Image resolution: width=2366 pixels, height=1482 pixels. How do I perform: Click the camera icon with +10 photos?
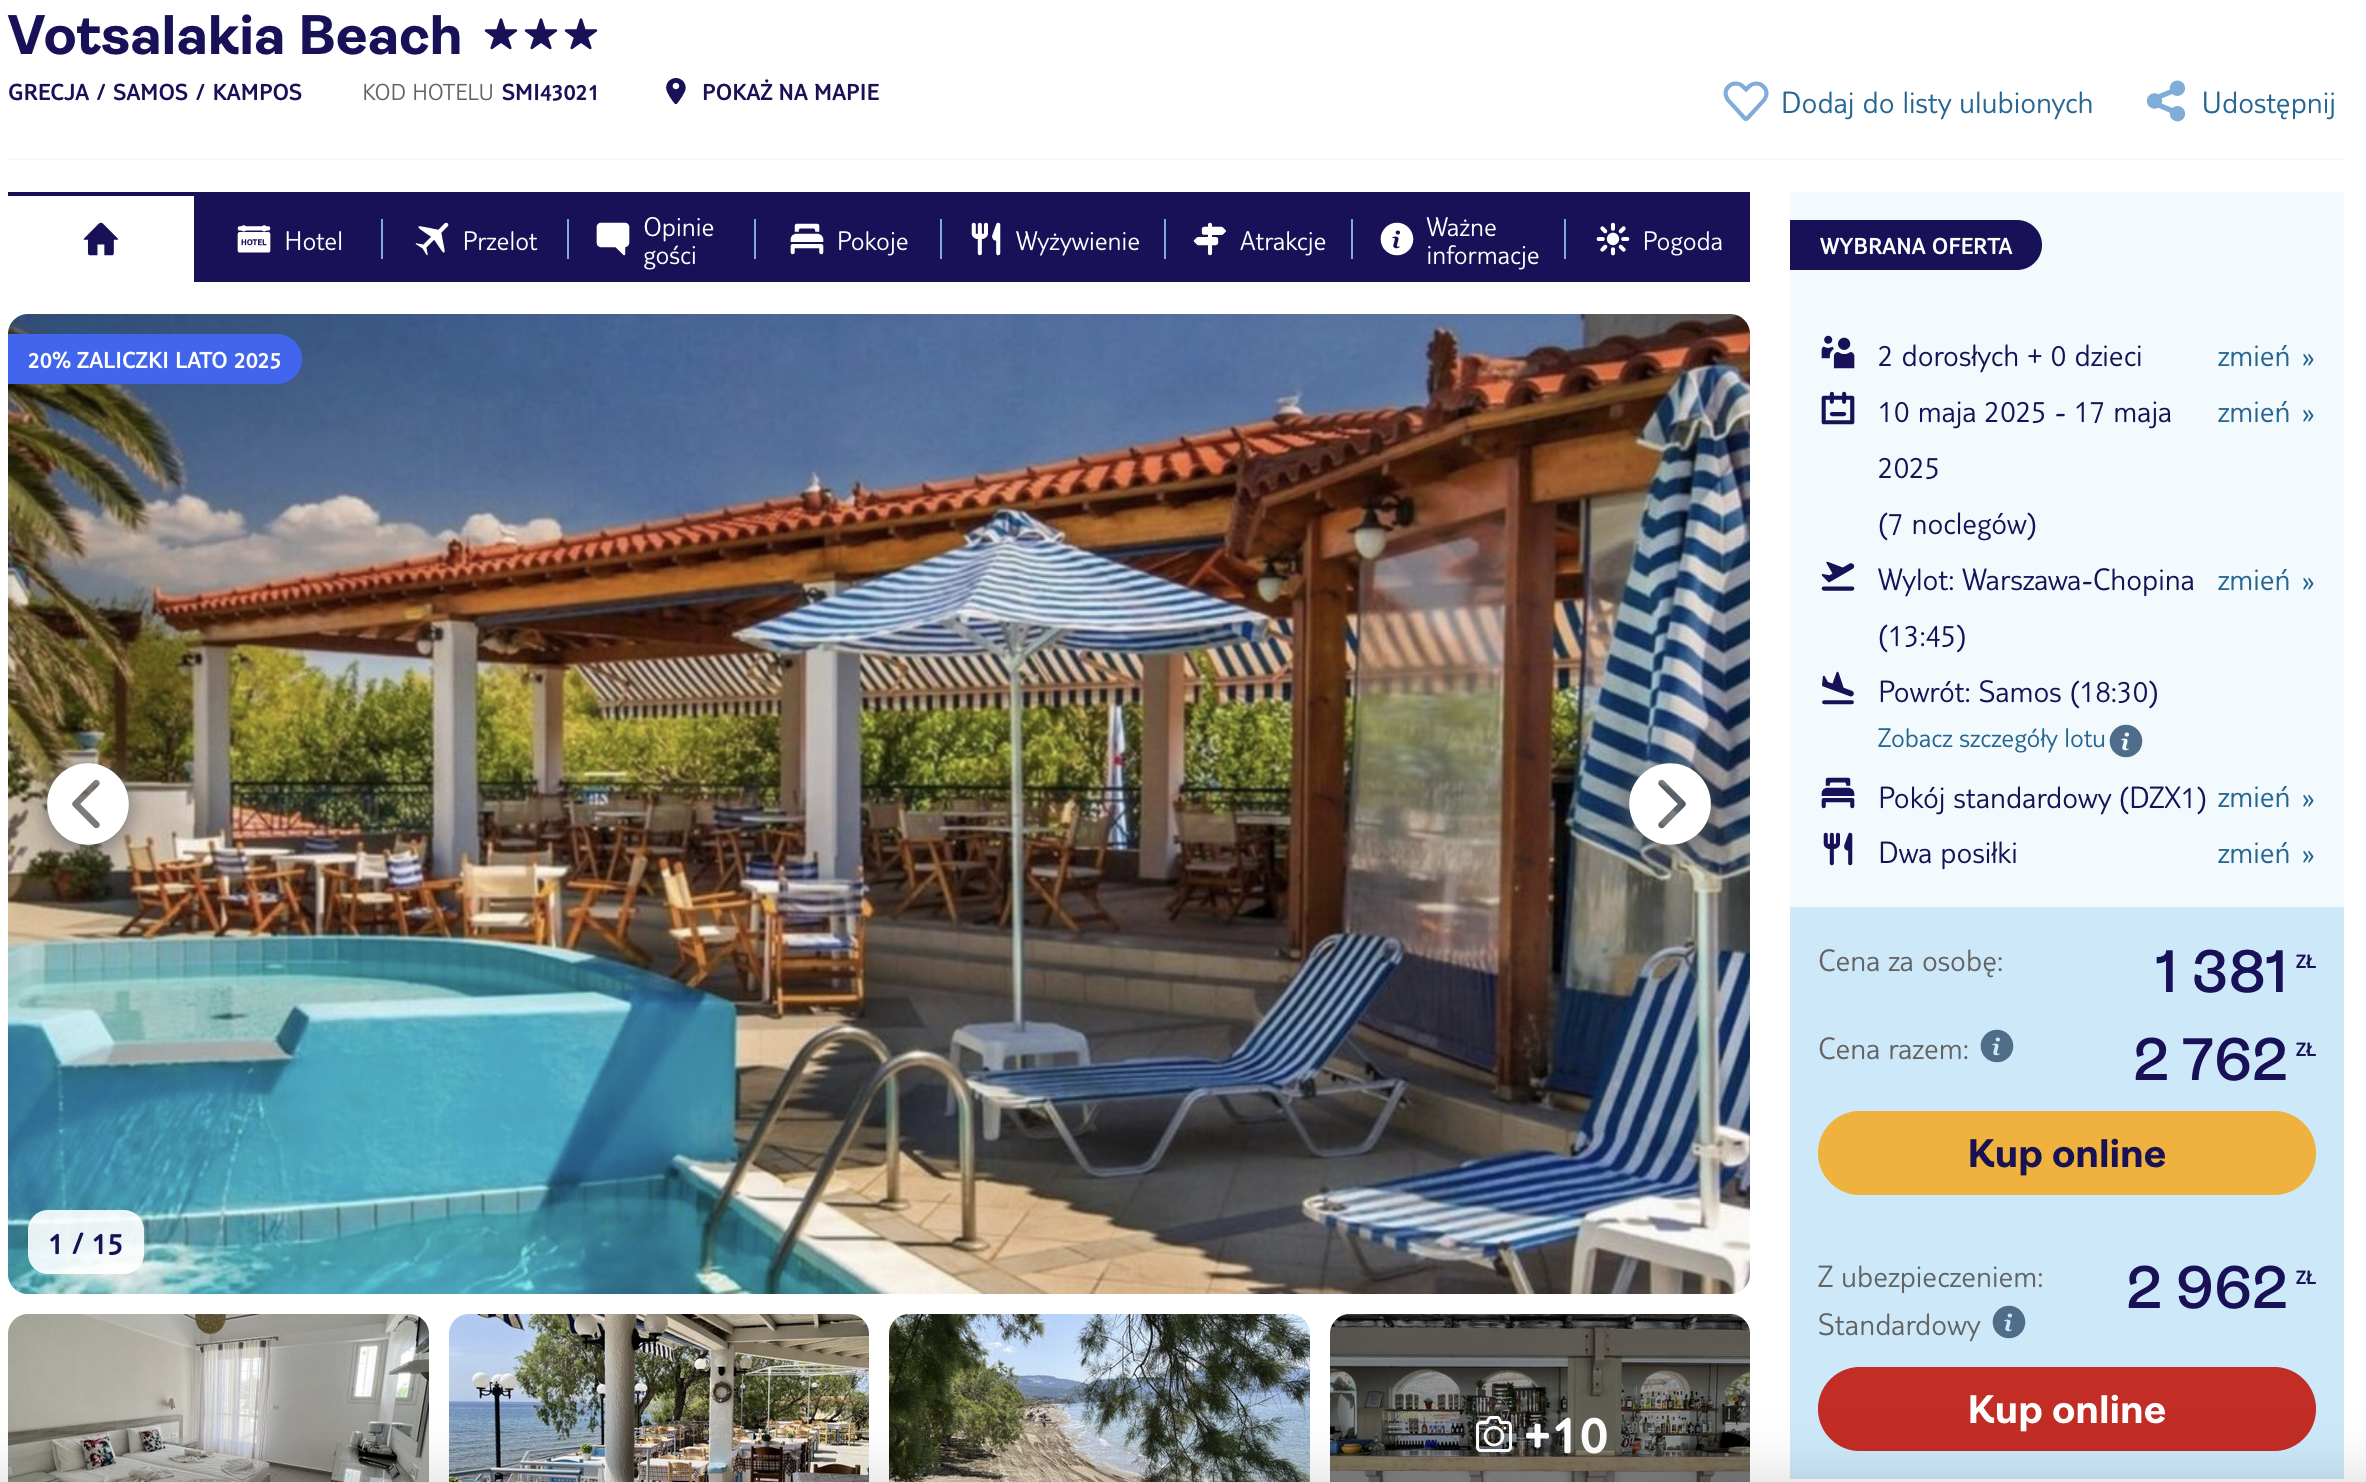tap(1494, 1436)
